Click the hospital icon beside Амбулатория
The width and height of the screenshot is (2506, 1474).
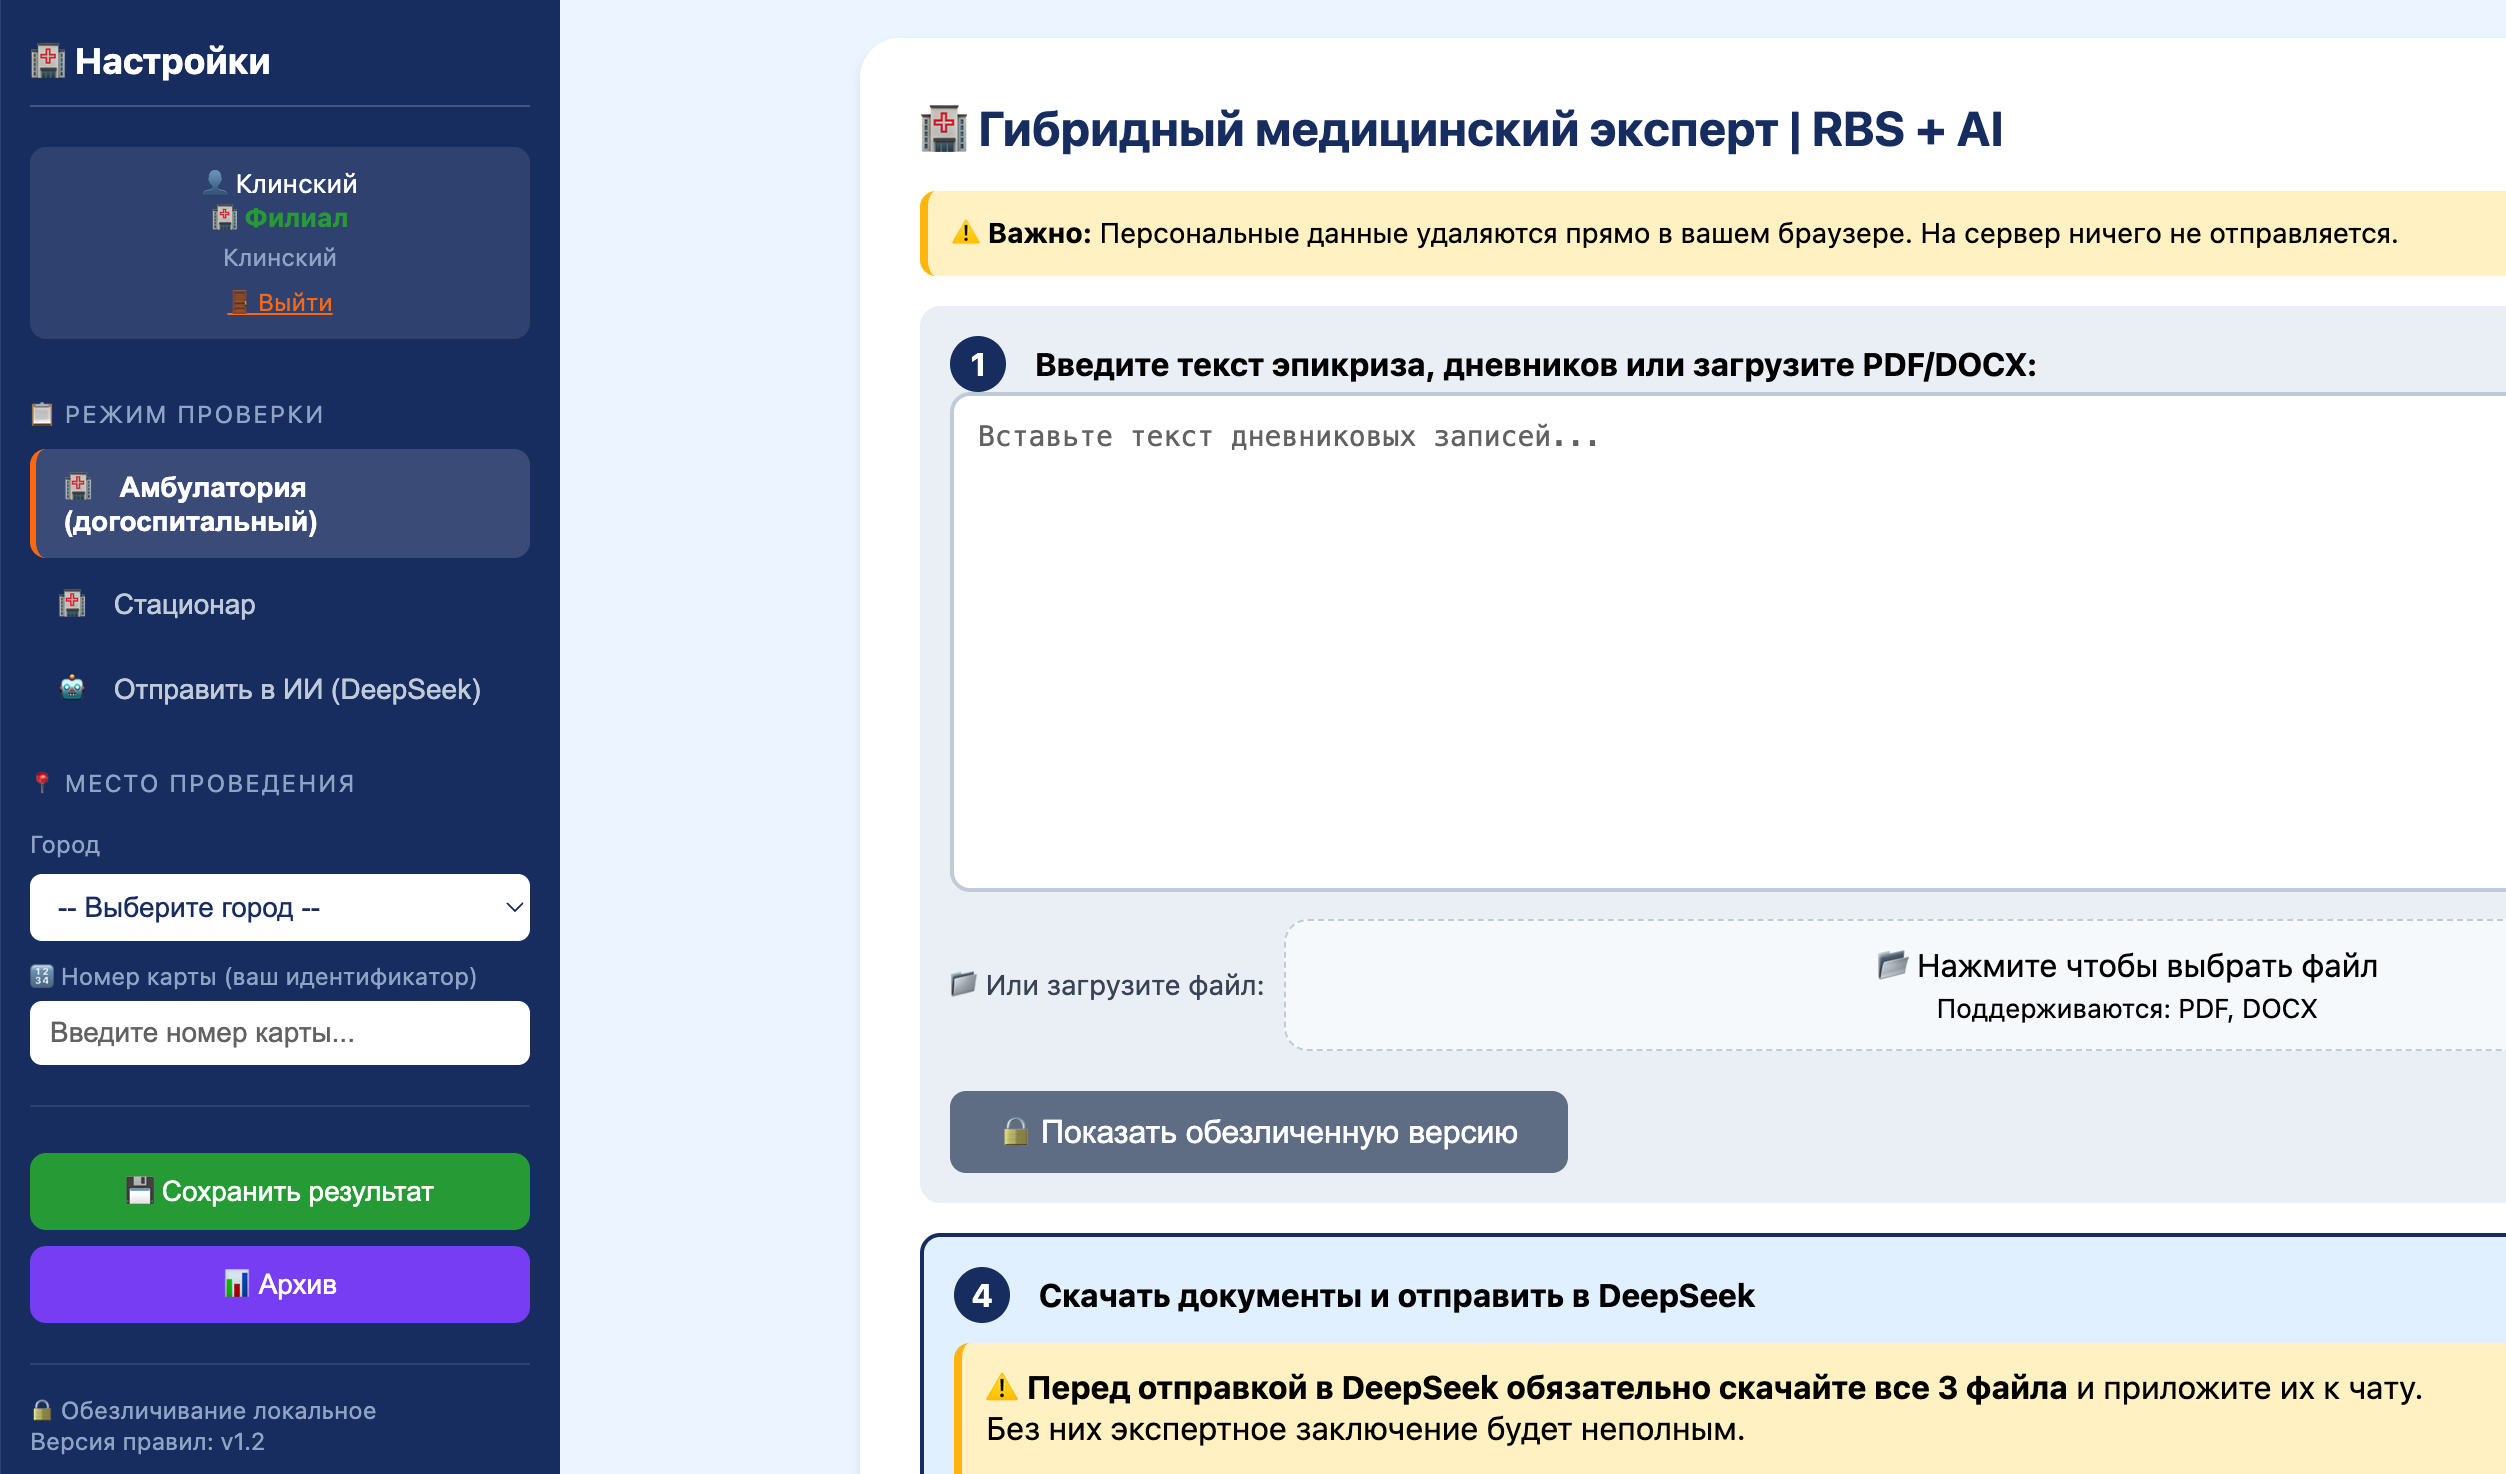pos(78,487)
